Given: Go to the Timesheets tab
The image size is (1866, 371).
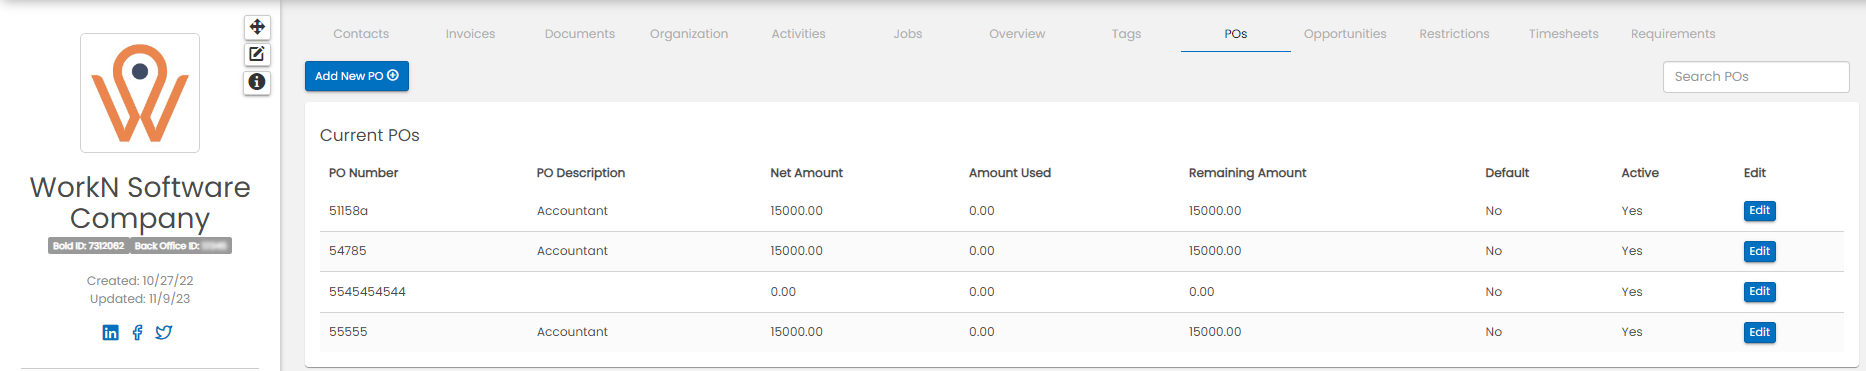Looking at the screenshot, I should (x=1563, y=34).
